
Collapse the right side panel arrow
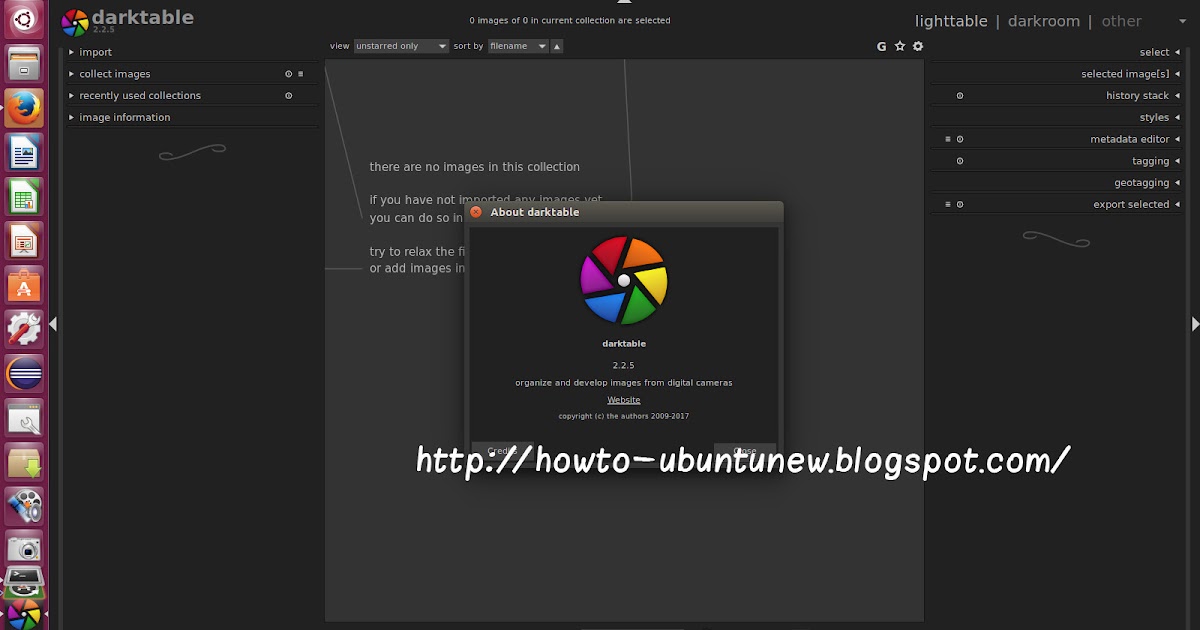1195,324
